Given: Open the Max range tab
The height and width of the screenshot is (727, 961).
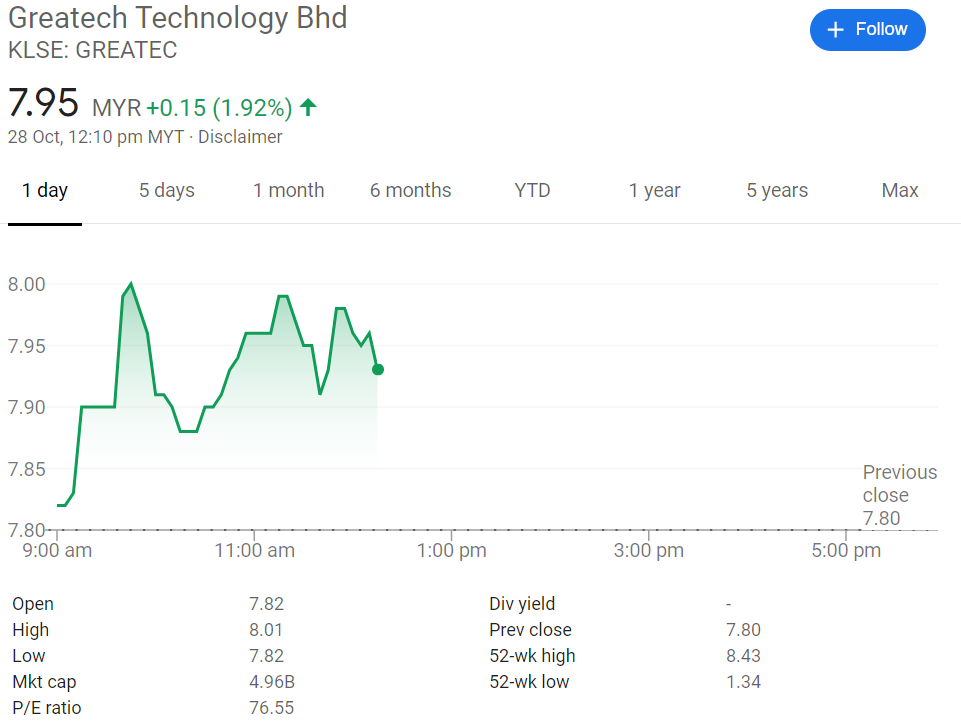Looking at the screenshot, I should tap(899, 190).
